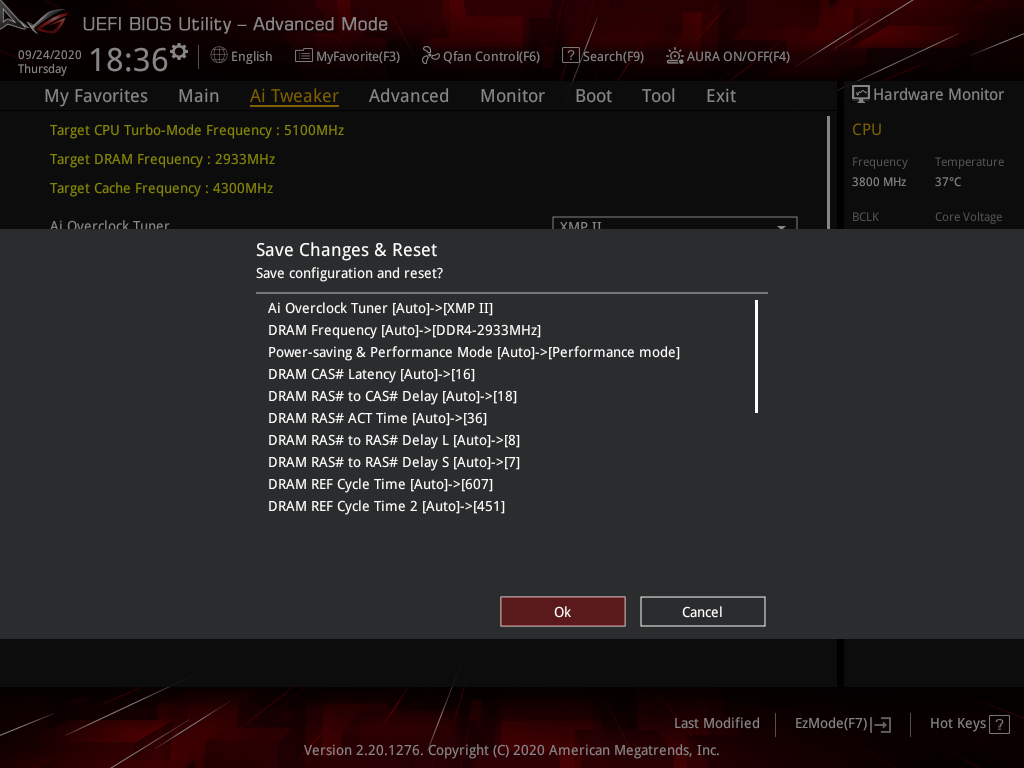The image size is (1024, 768).
Task: Click the Hot Keys question mark icon
Action: [999, 724]
